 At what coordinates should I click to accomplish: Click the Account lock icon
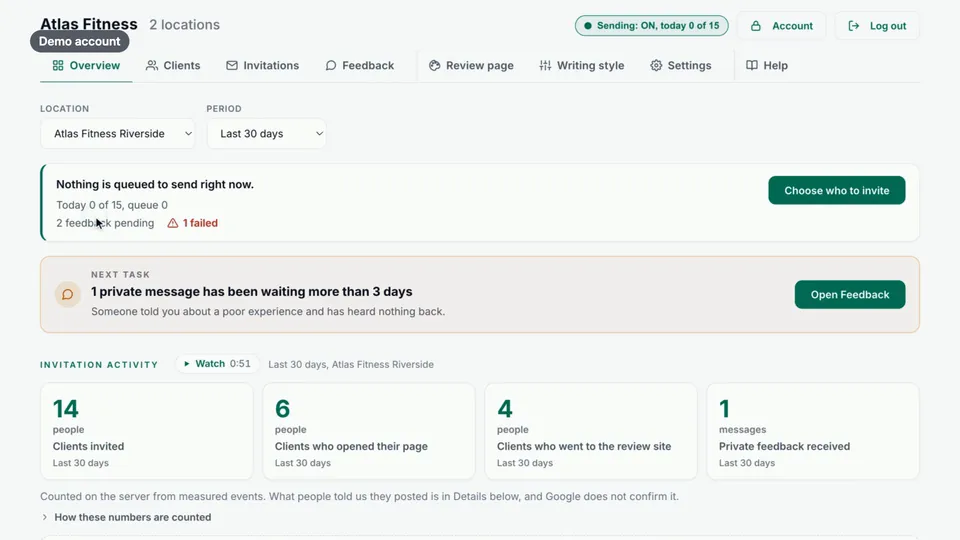point(756,26)
